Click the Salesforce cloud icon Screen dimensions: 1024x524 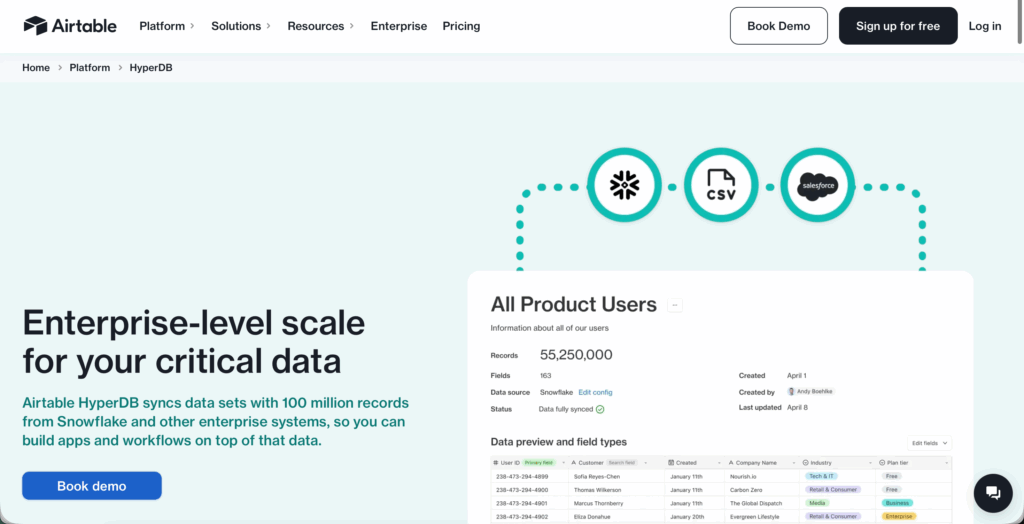point(817,186)
